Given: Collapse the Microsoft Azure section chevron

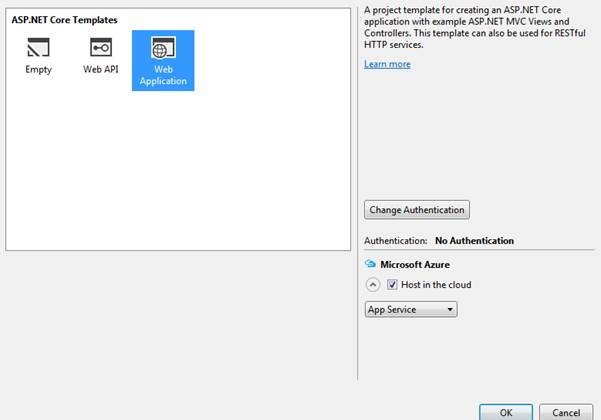Looking at the screenshot, I should 373,285.
